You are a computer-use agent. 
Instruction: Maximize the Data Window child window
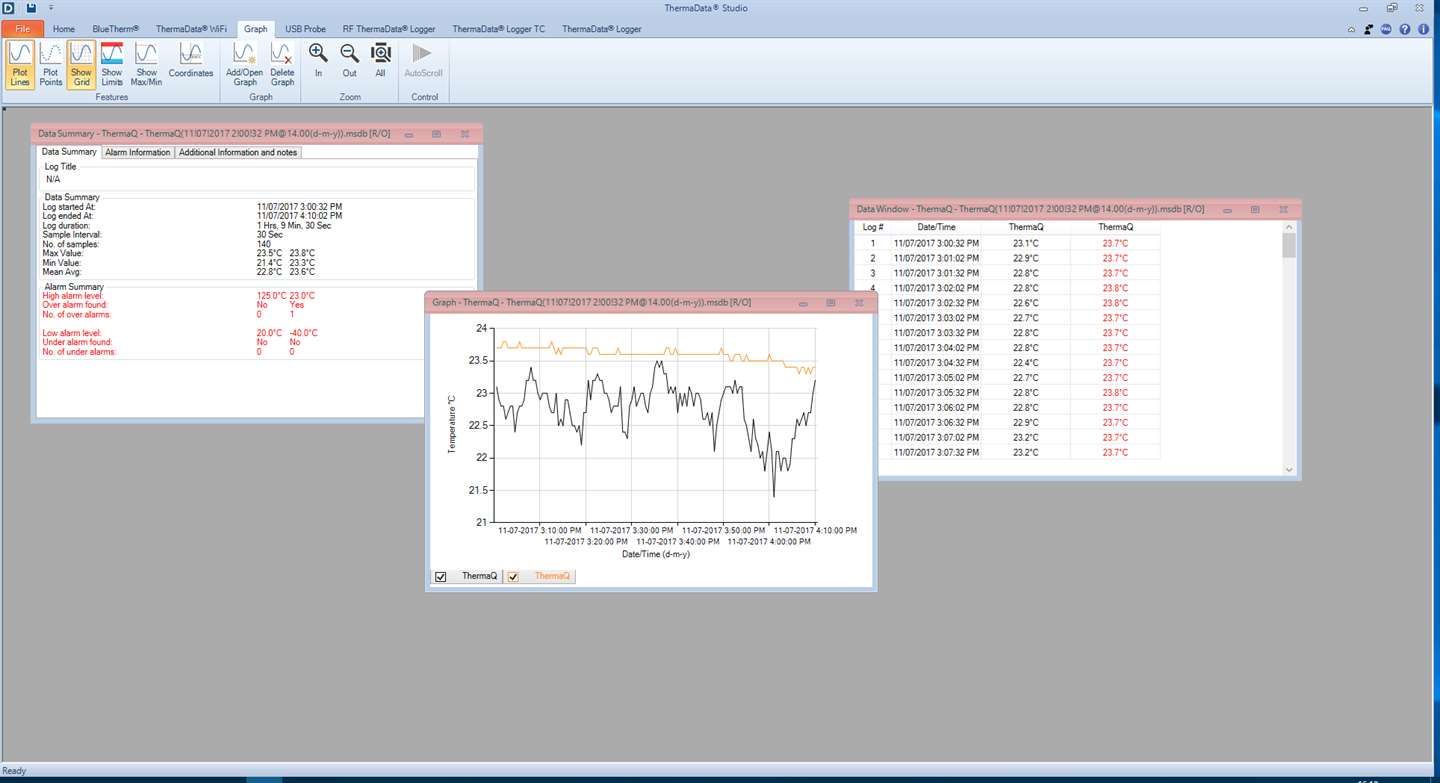tap(1255, 209)
